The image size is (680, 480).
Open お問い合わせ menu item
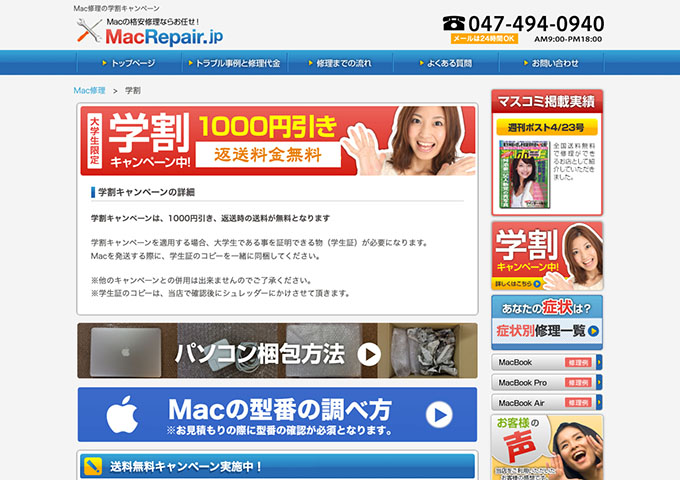tap(552, 63)
